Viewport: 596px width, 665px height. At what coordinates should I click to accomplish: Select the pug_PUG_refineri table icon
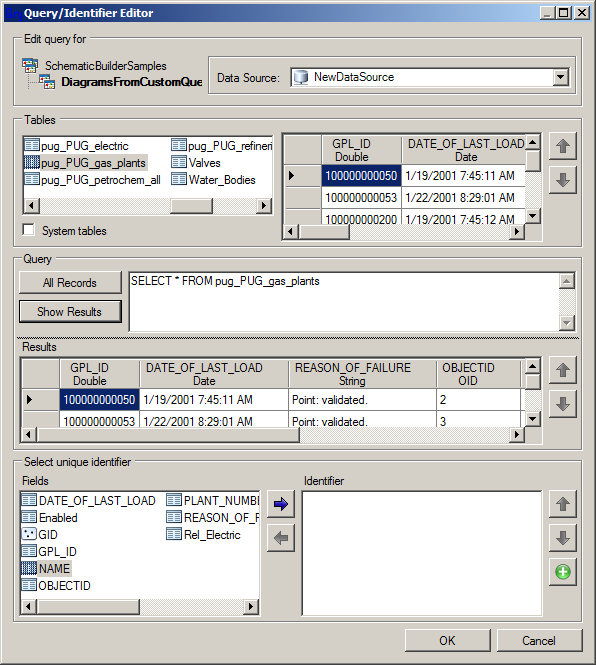179,145
